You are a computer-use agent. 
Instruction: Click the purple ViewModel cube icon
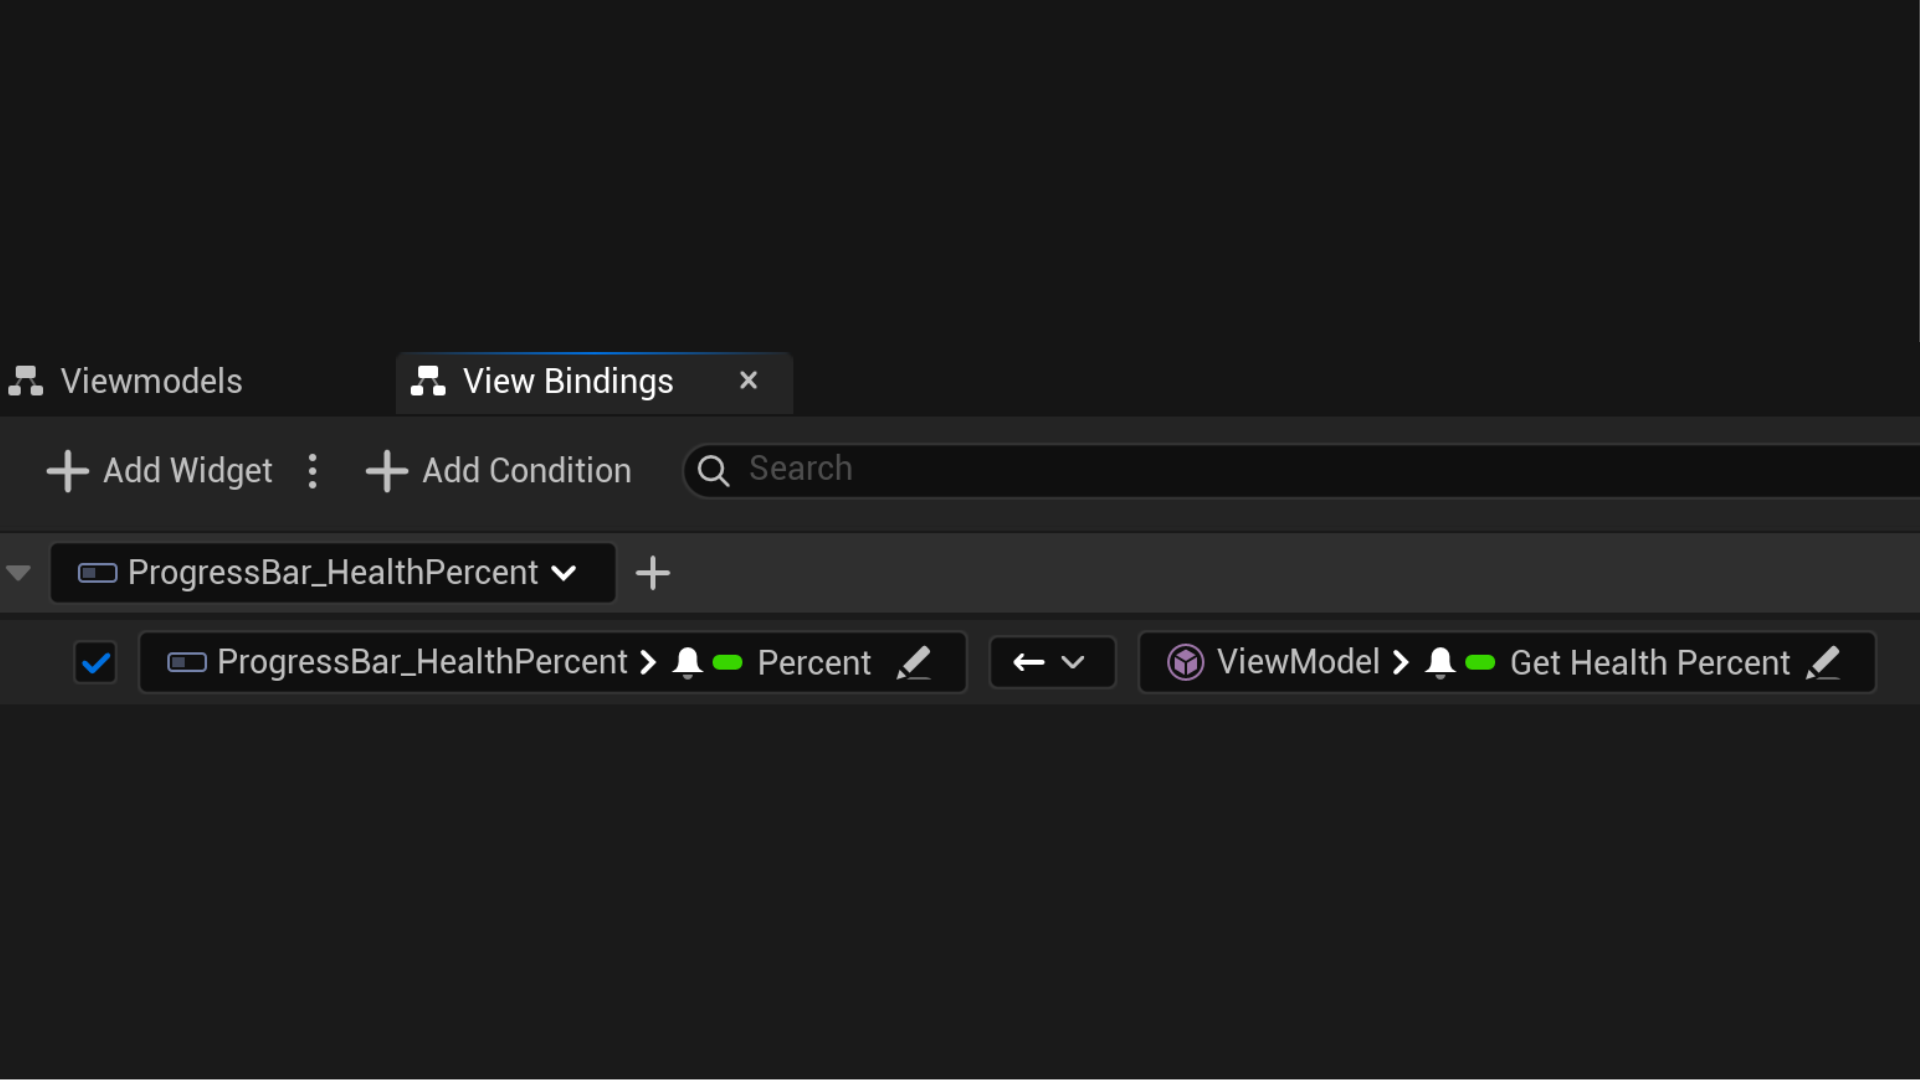1185,662
